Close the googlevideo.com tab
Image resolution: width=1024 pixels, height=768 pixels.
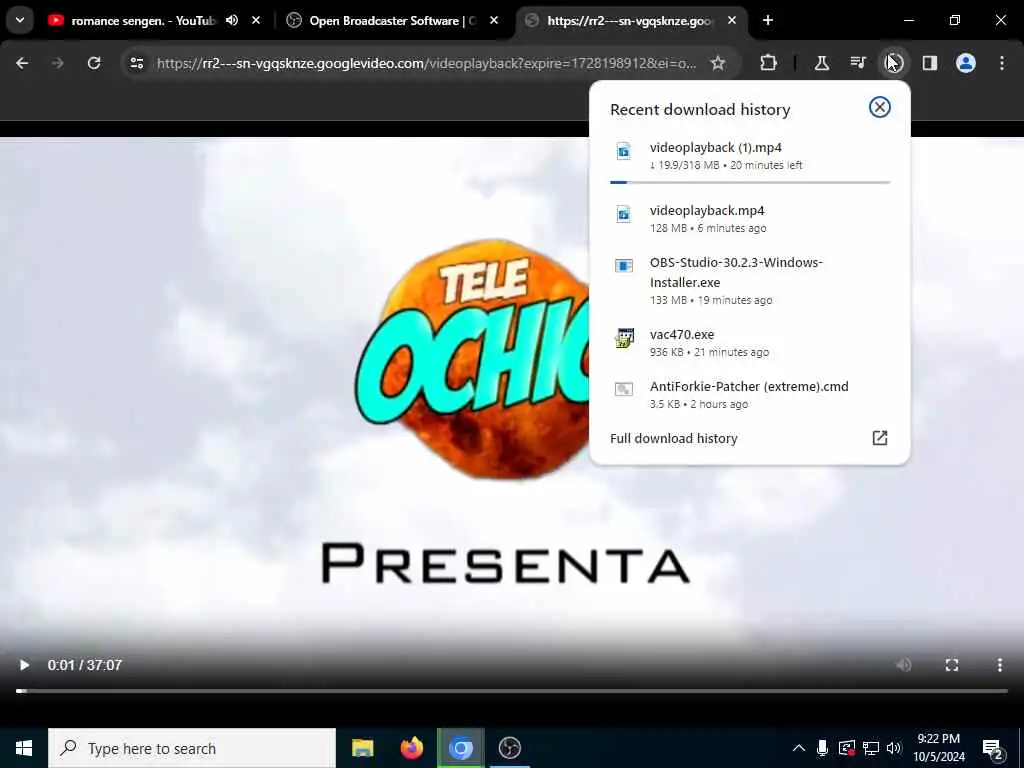732,20
